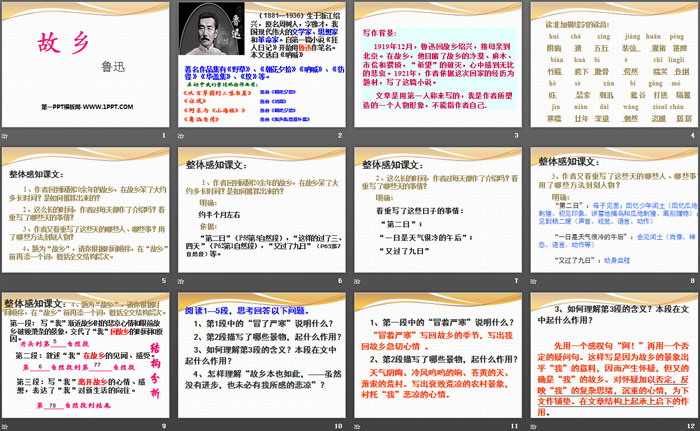Click slide number 10 label
This screenshot has height=431, width=700.
[339, 426]
